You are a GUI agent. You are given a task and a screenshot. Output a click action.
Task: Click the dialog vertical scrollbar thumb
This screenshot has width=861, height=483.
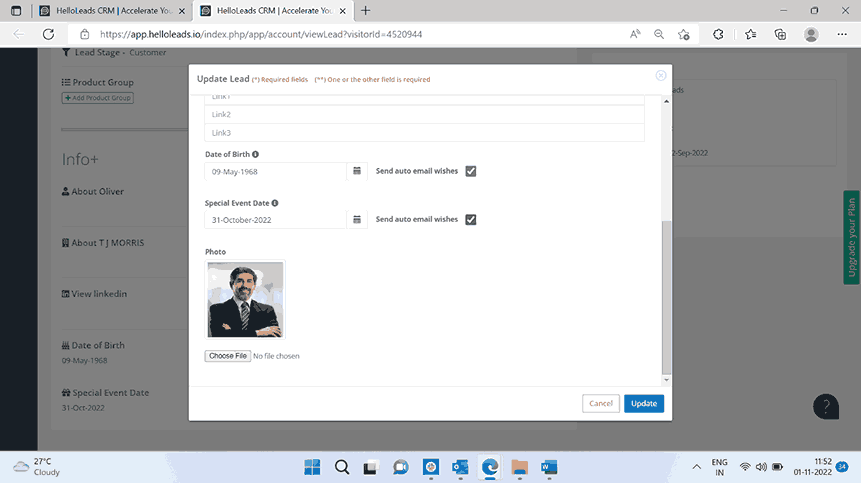pos(667,297)
